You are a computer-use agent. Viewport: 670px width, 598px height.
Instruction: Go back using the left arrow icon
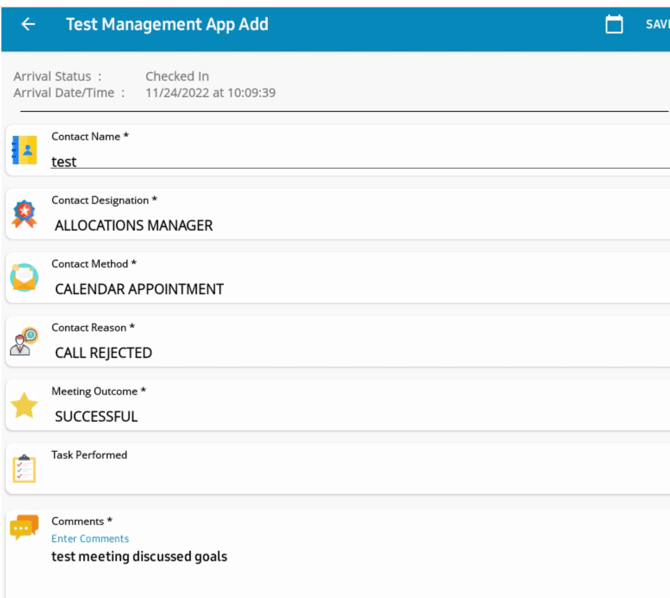[28, 24]
